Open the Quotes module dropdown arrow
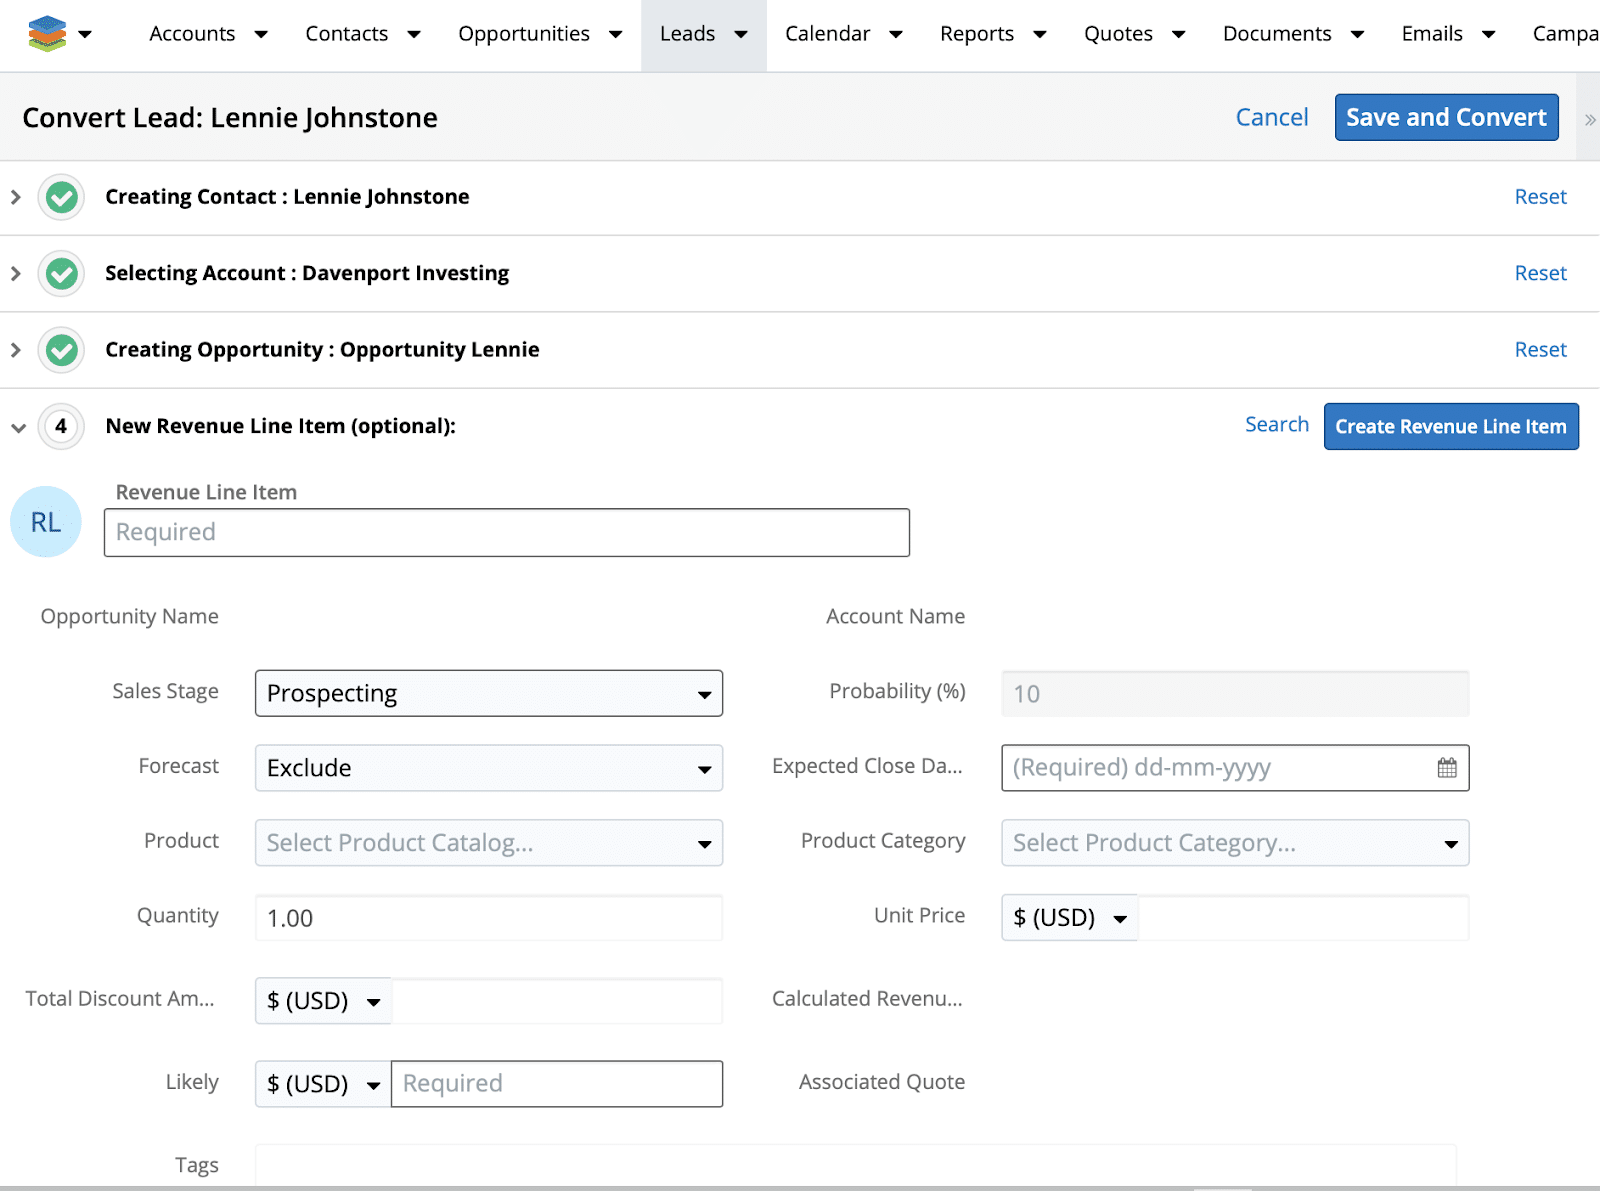Screen dimensions: 1600x1191 click(x=1179, y=34)
